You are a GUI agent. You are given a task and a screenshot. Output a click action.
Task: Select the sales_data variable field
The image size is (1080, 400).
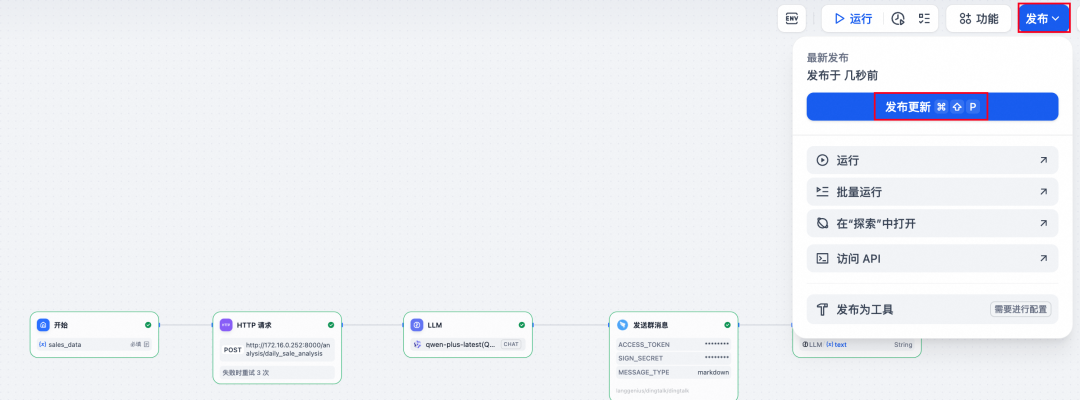tap(94, 344)
